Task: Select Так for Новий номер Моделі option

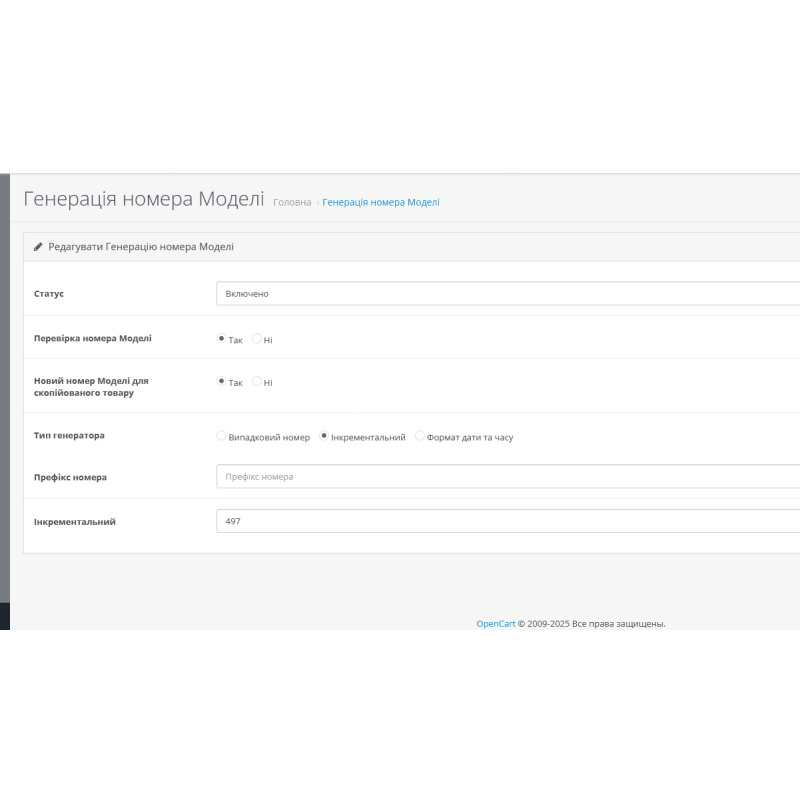Action: 222,381
